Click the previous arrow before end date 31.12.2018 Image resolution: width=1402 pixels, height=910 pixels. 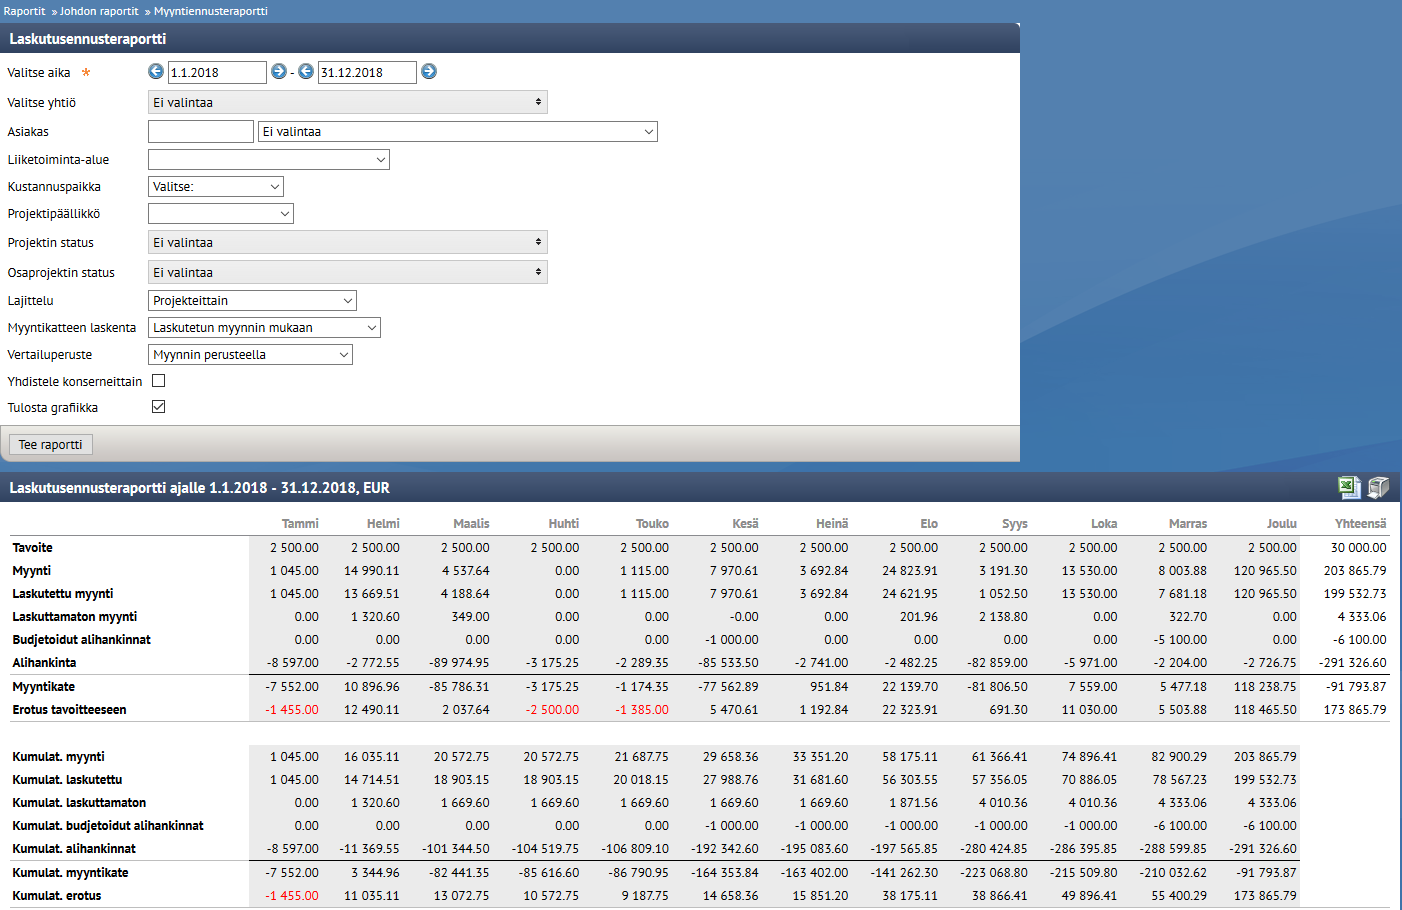pyautogui.click(x=306, y=71)
